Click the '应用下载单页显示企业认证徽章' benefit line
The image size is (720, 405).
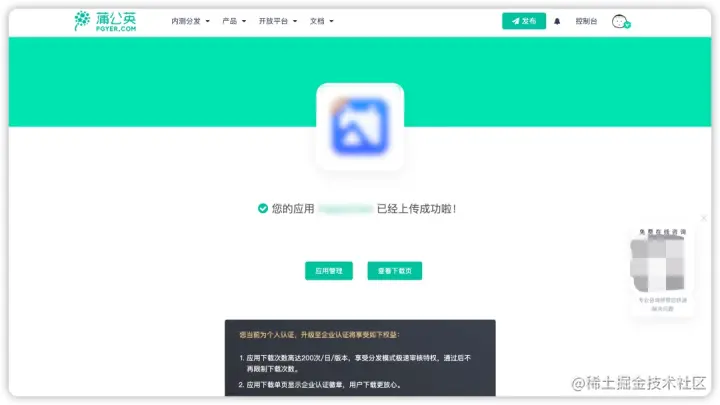click(320, 385)
